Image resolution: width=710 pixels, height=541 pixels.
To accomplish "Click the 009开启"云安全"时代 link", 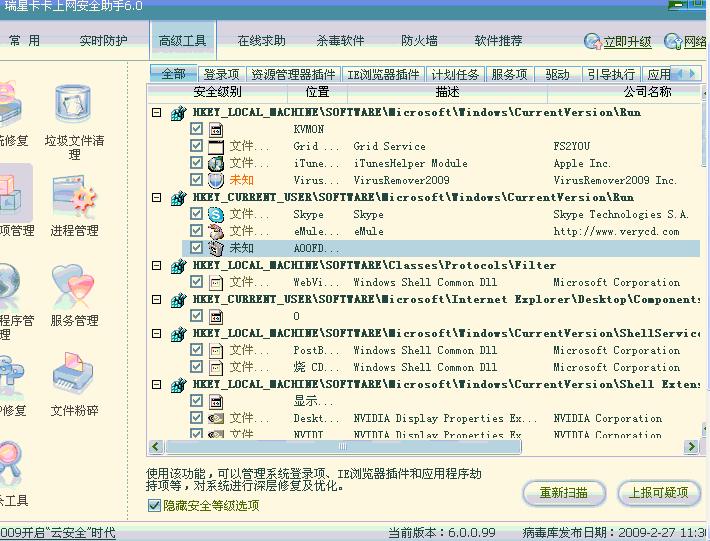I will coord(58,532).
